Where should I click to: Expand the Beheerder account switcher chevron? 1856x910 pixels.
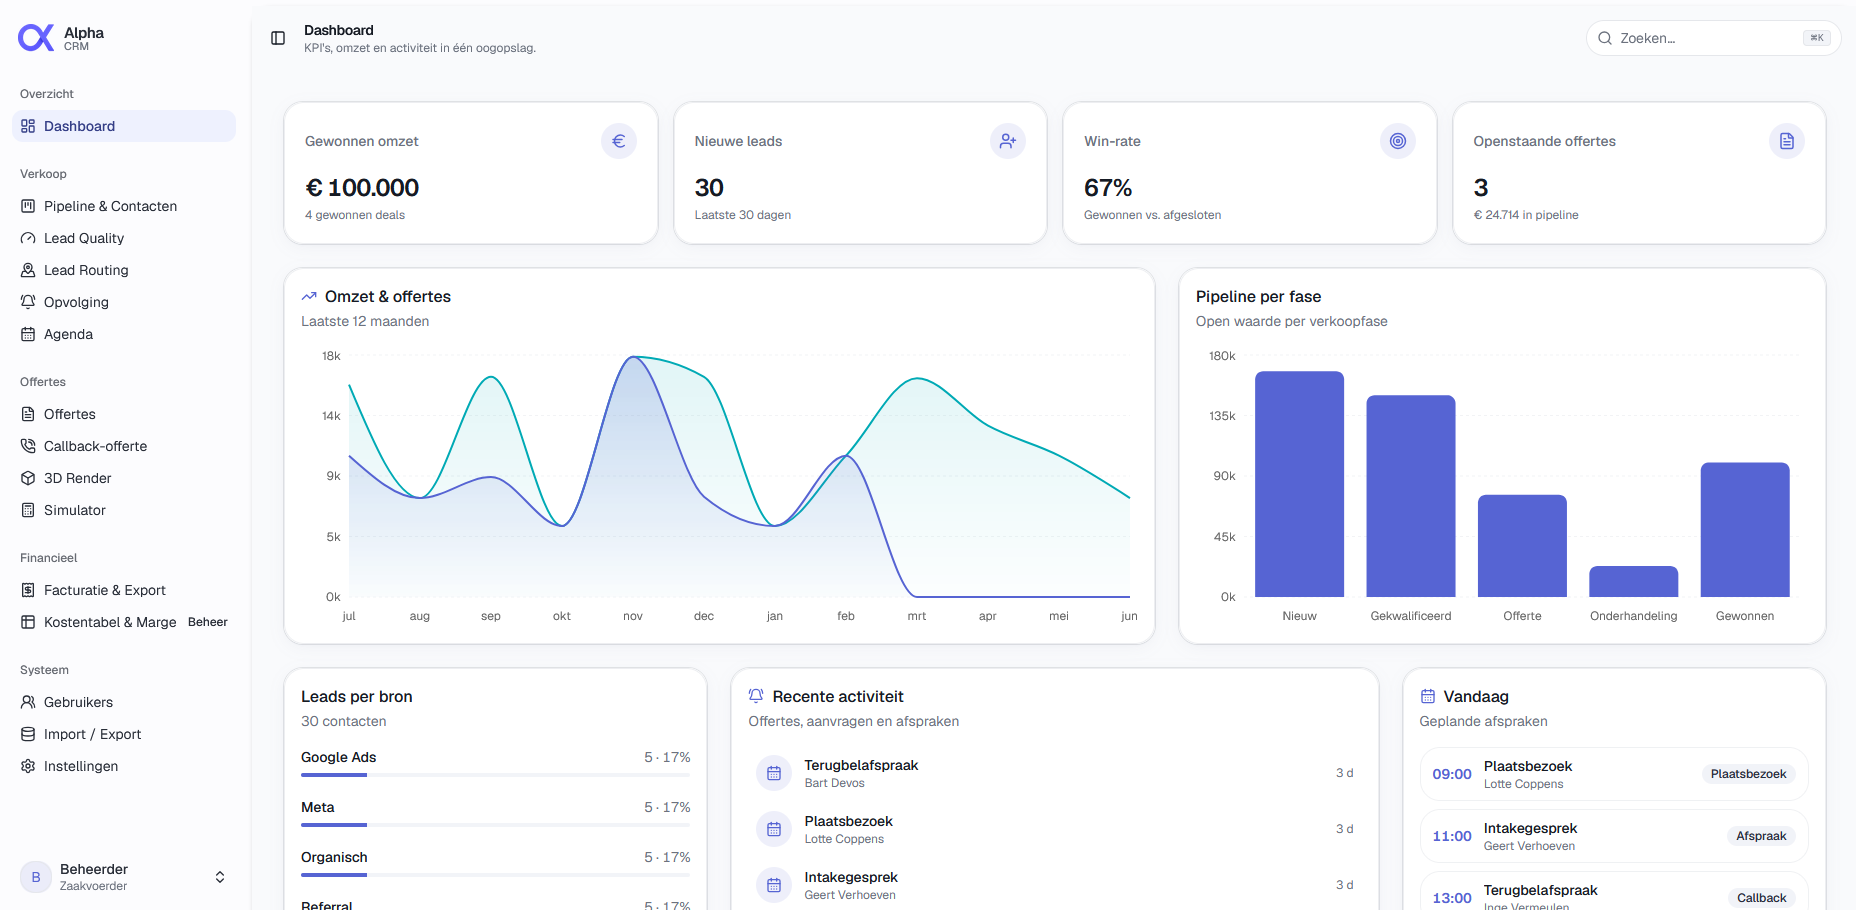[x=220, y=877]
